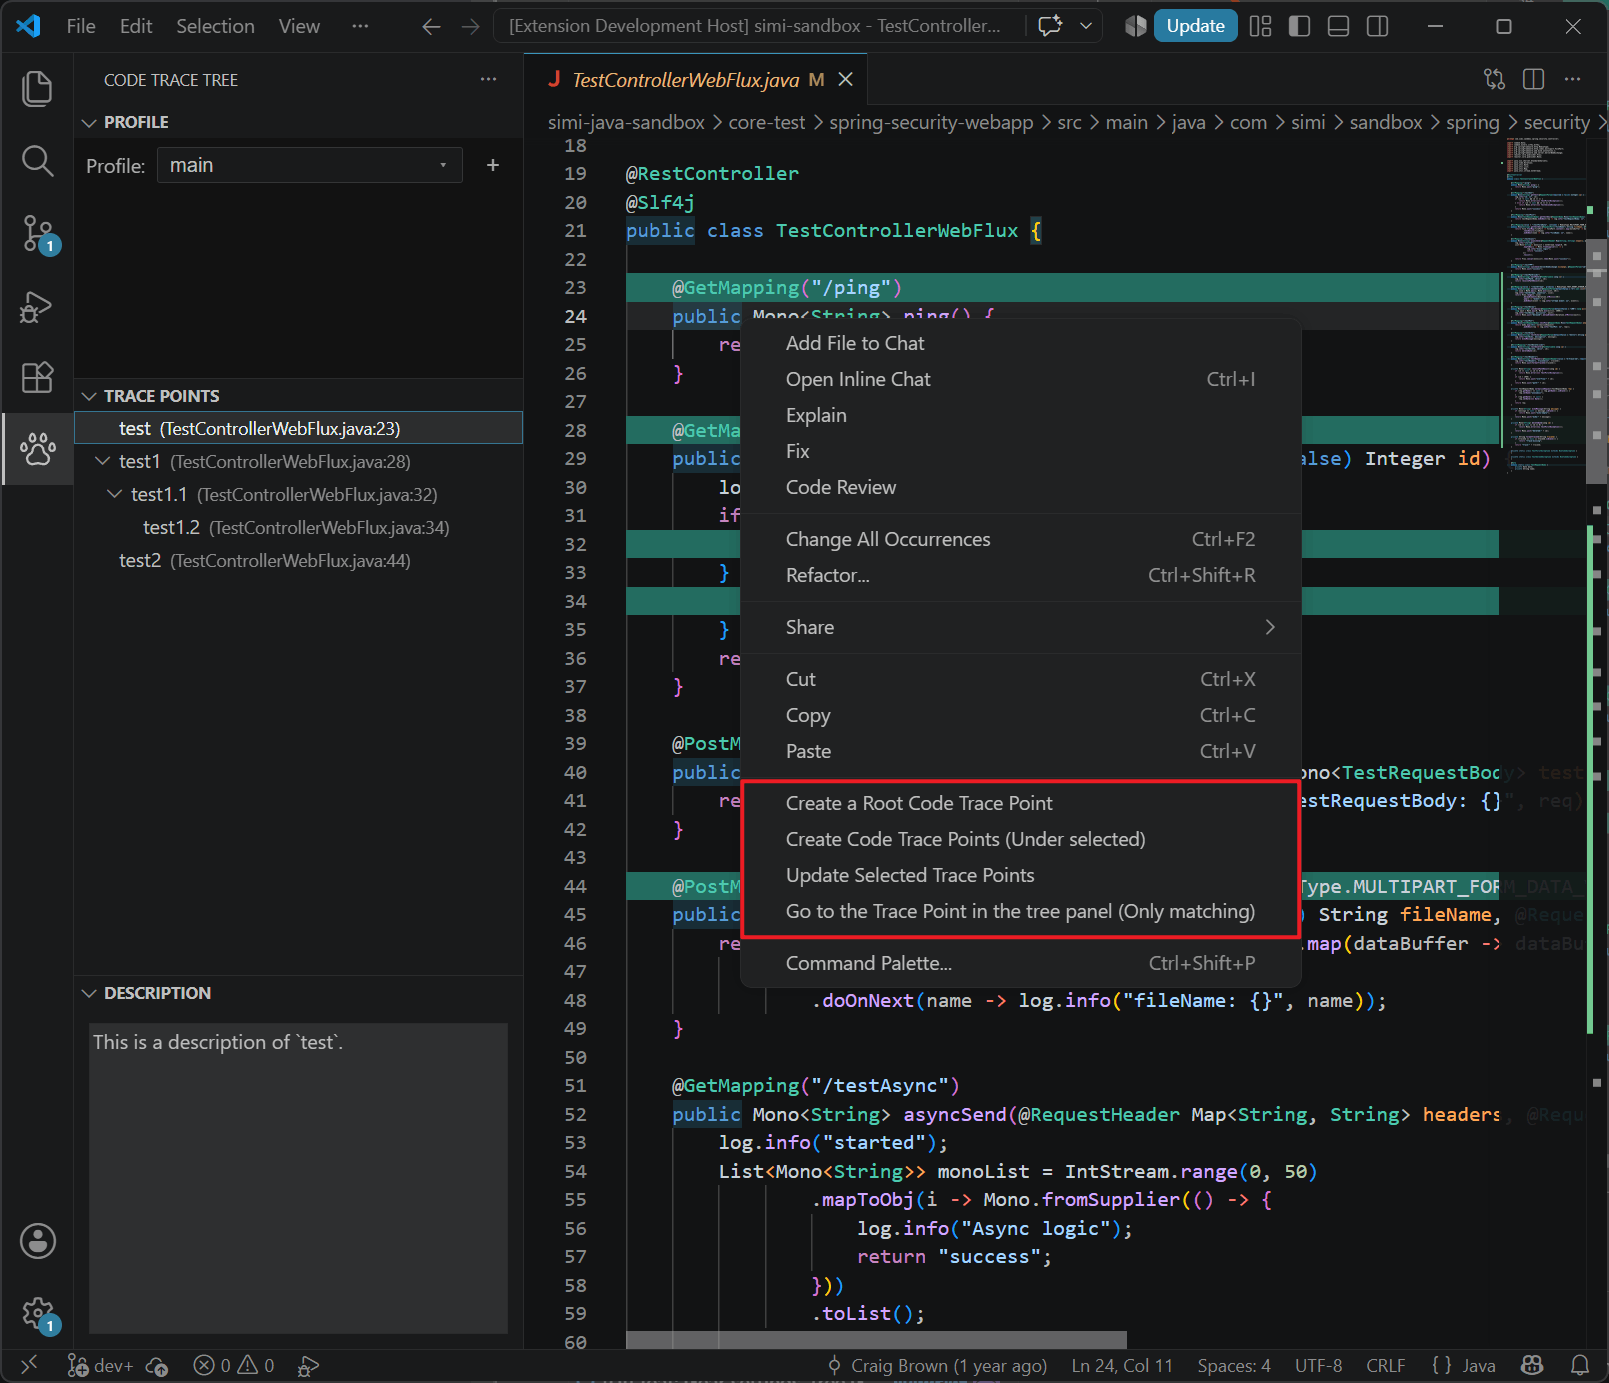Change end of line sequence CRLF
1609x1383 pixels.
coord(1385,1365)
